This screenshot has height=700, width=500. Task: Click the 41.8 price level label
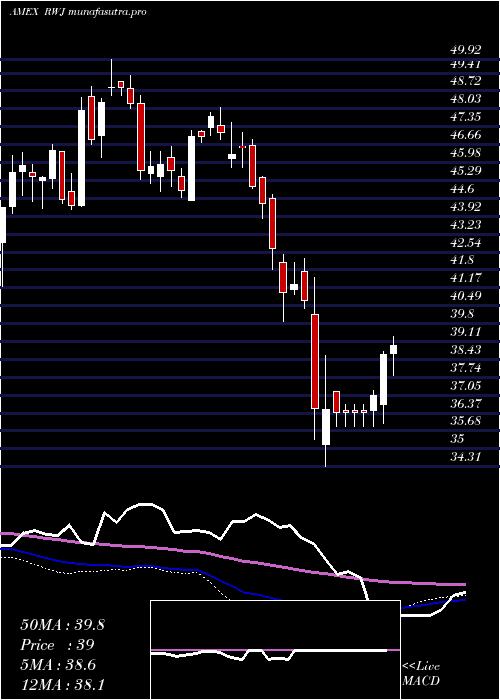click(x=462, y=260)
